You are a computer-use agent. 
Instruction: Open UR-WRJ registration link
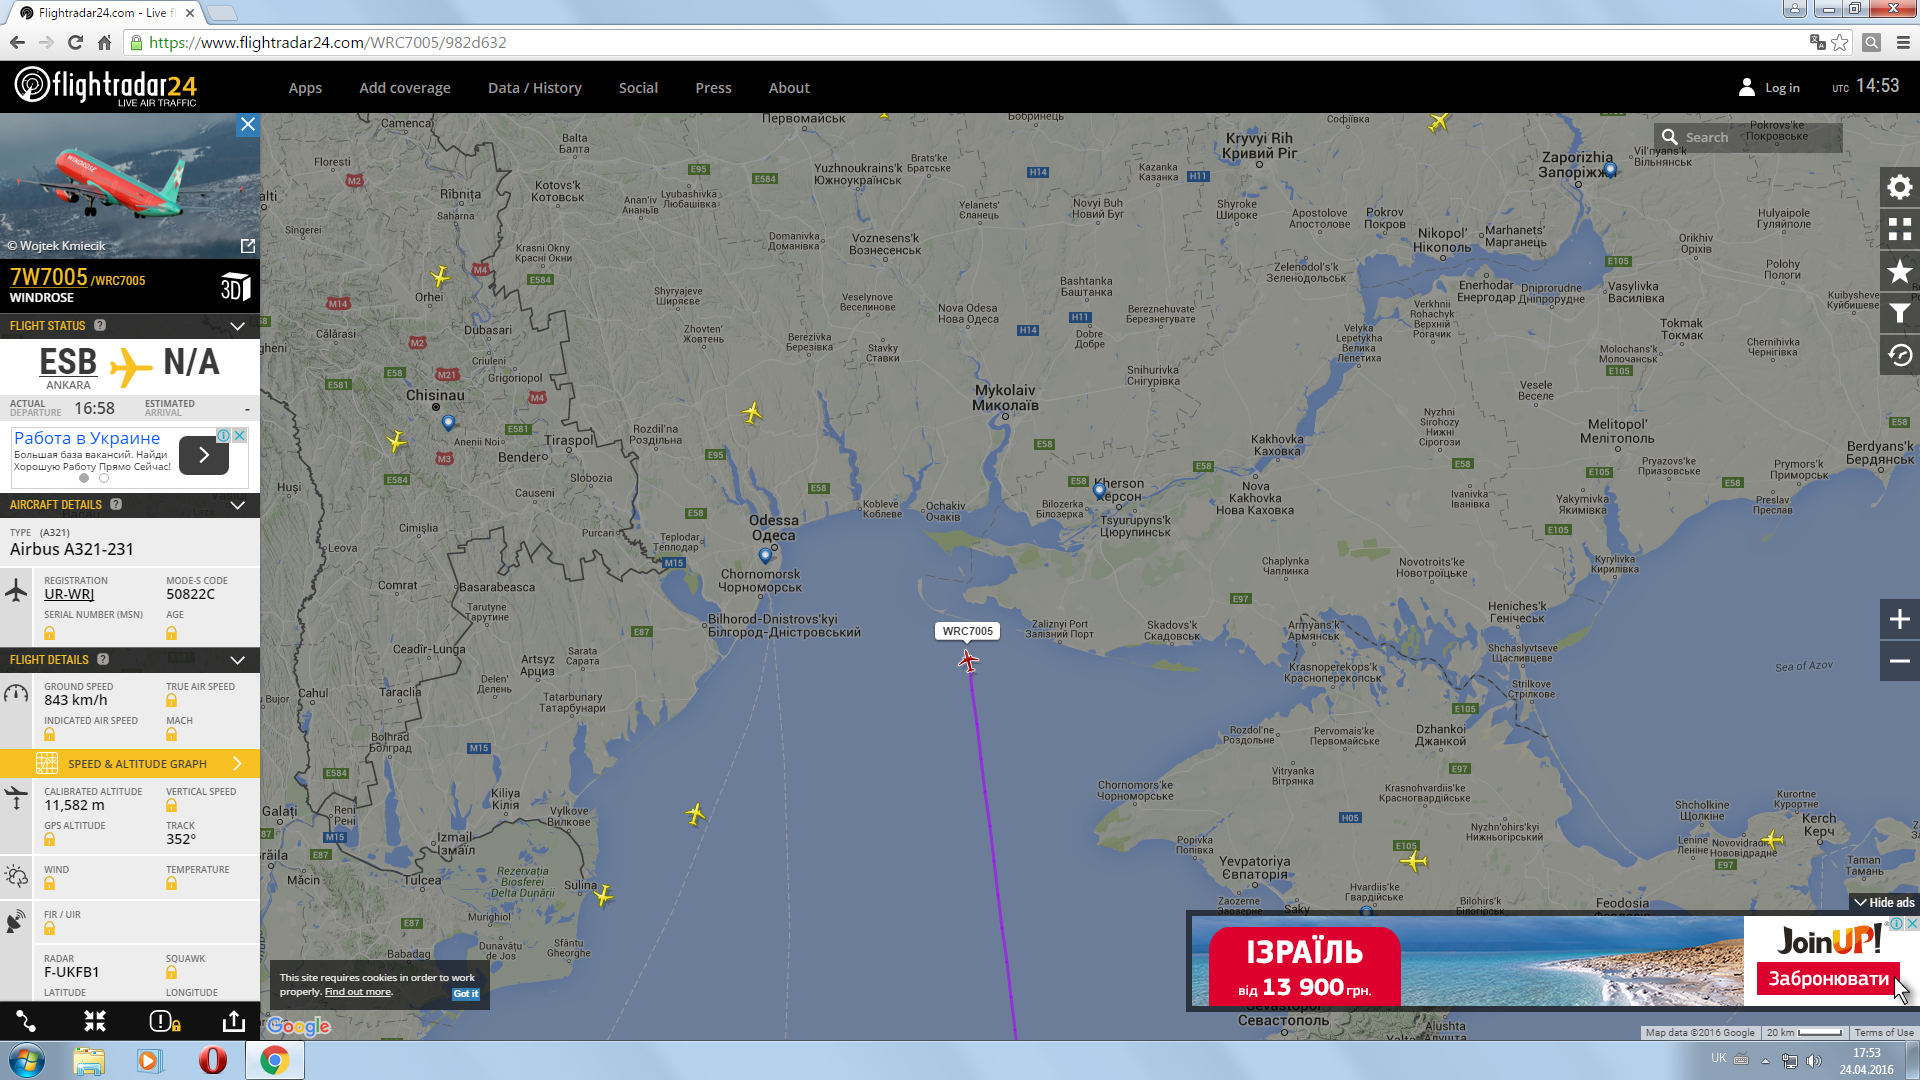69,594
